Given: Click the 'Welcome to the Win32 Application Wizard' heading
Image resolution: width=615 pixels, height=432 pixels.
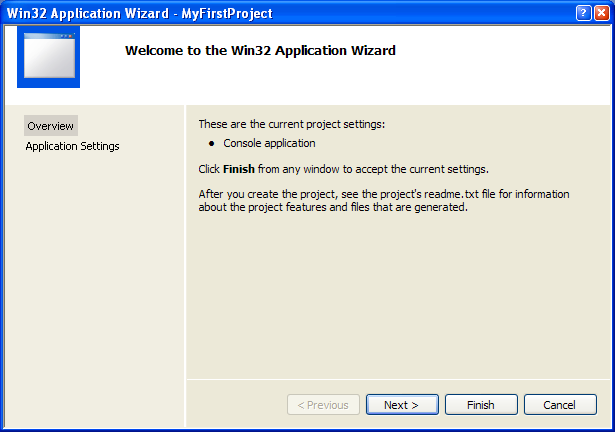Looking at the screenshot, I should [260, 51].
